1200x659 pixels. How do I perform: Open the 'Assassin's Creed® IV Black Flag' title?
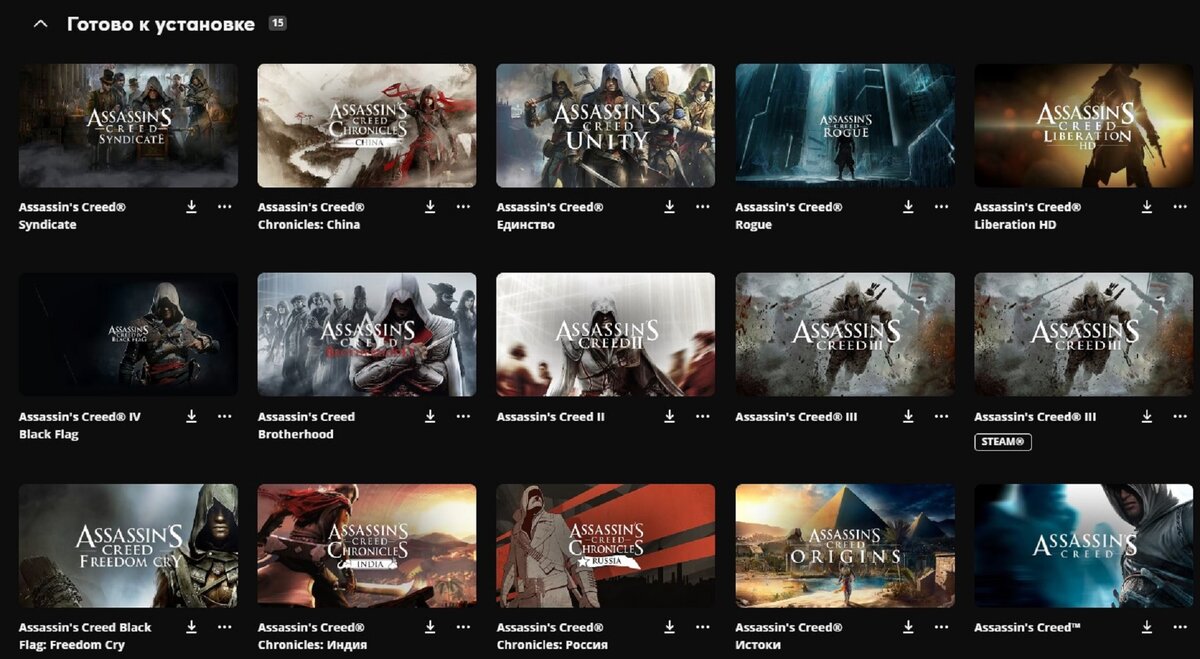tap(80, 426)
